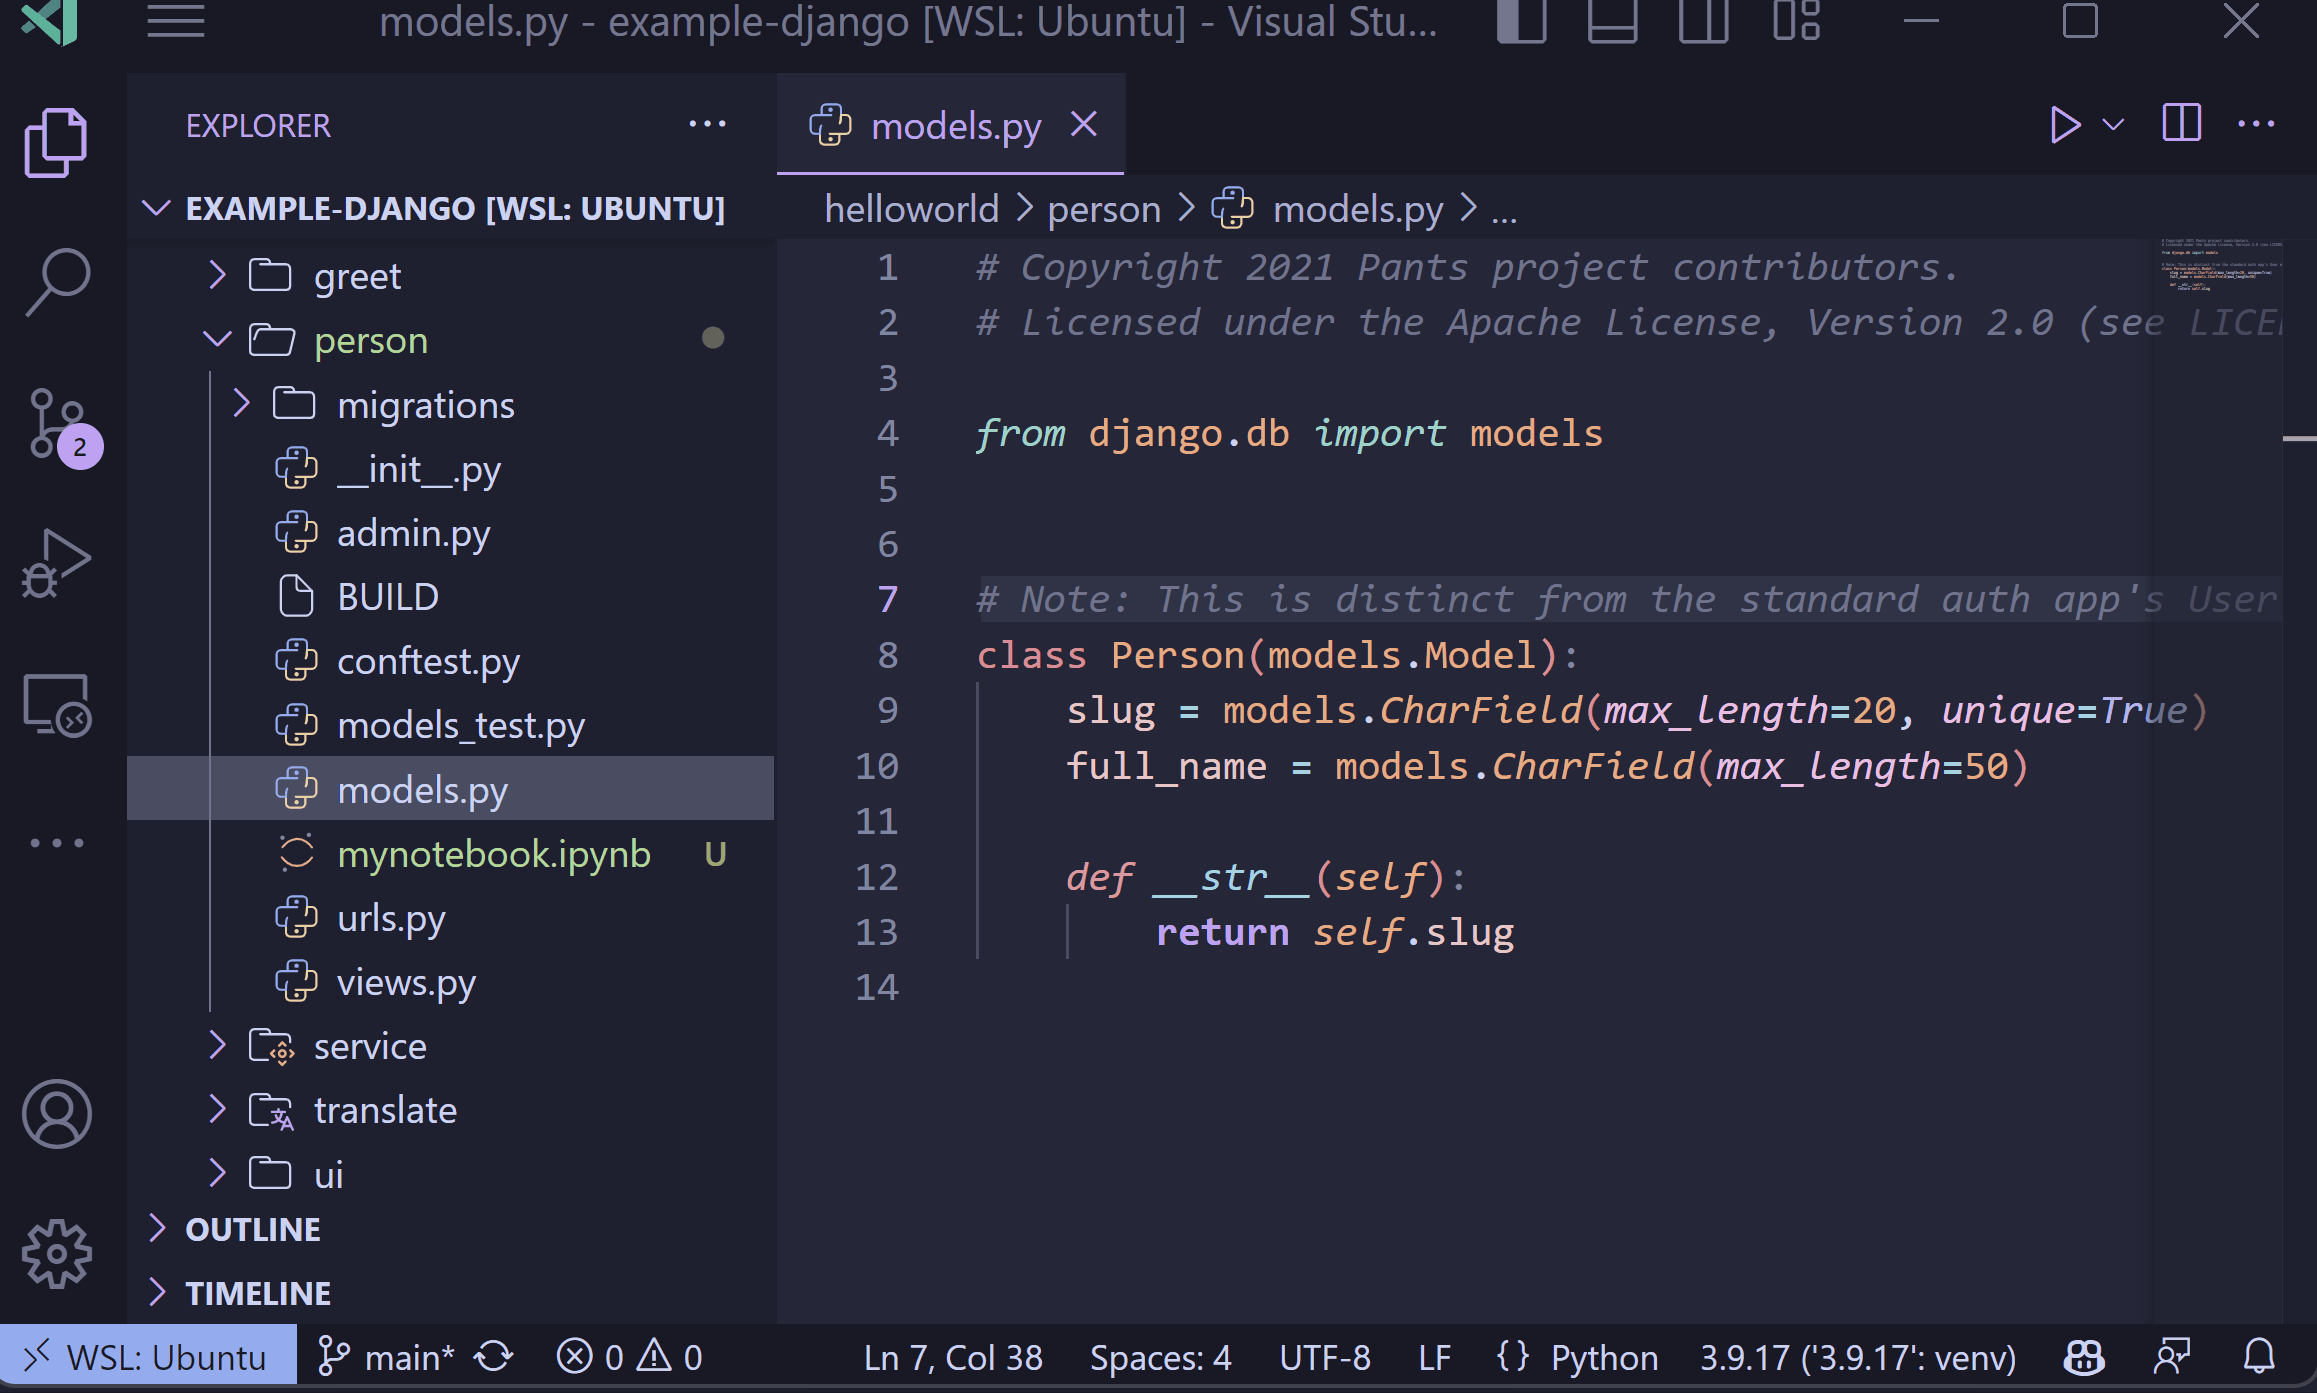Toggle the secondary side bar
2317x1393 pixels.
1704,21
